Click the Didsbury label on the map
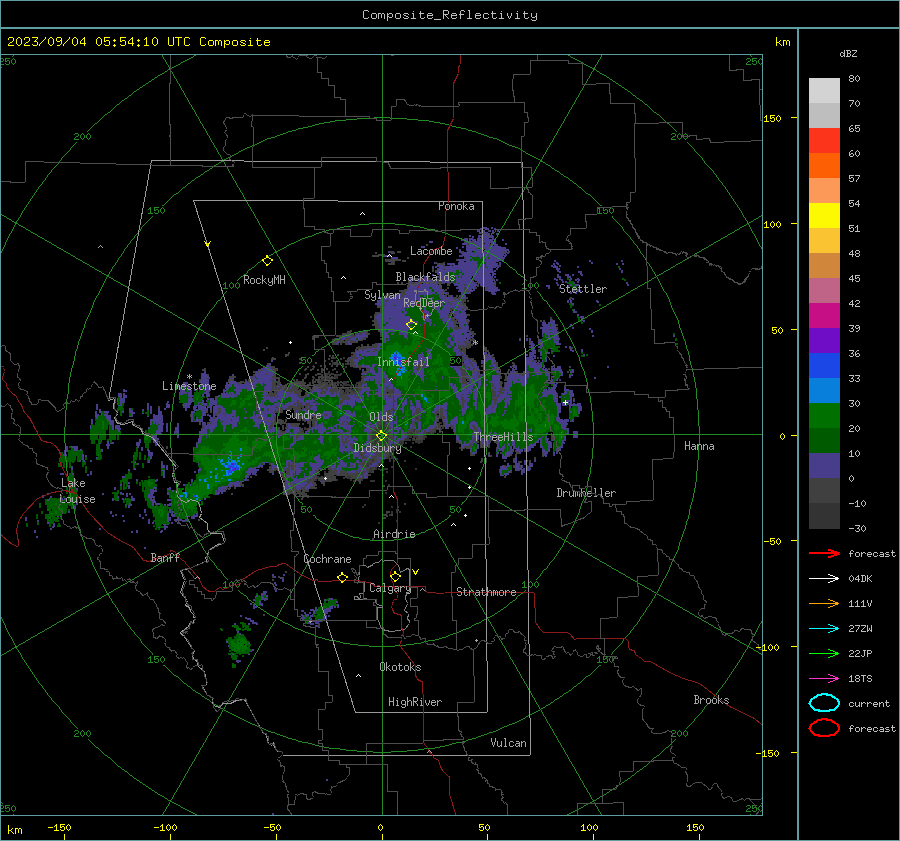 click(x=377, y=448)
